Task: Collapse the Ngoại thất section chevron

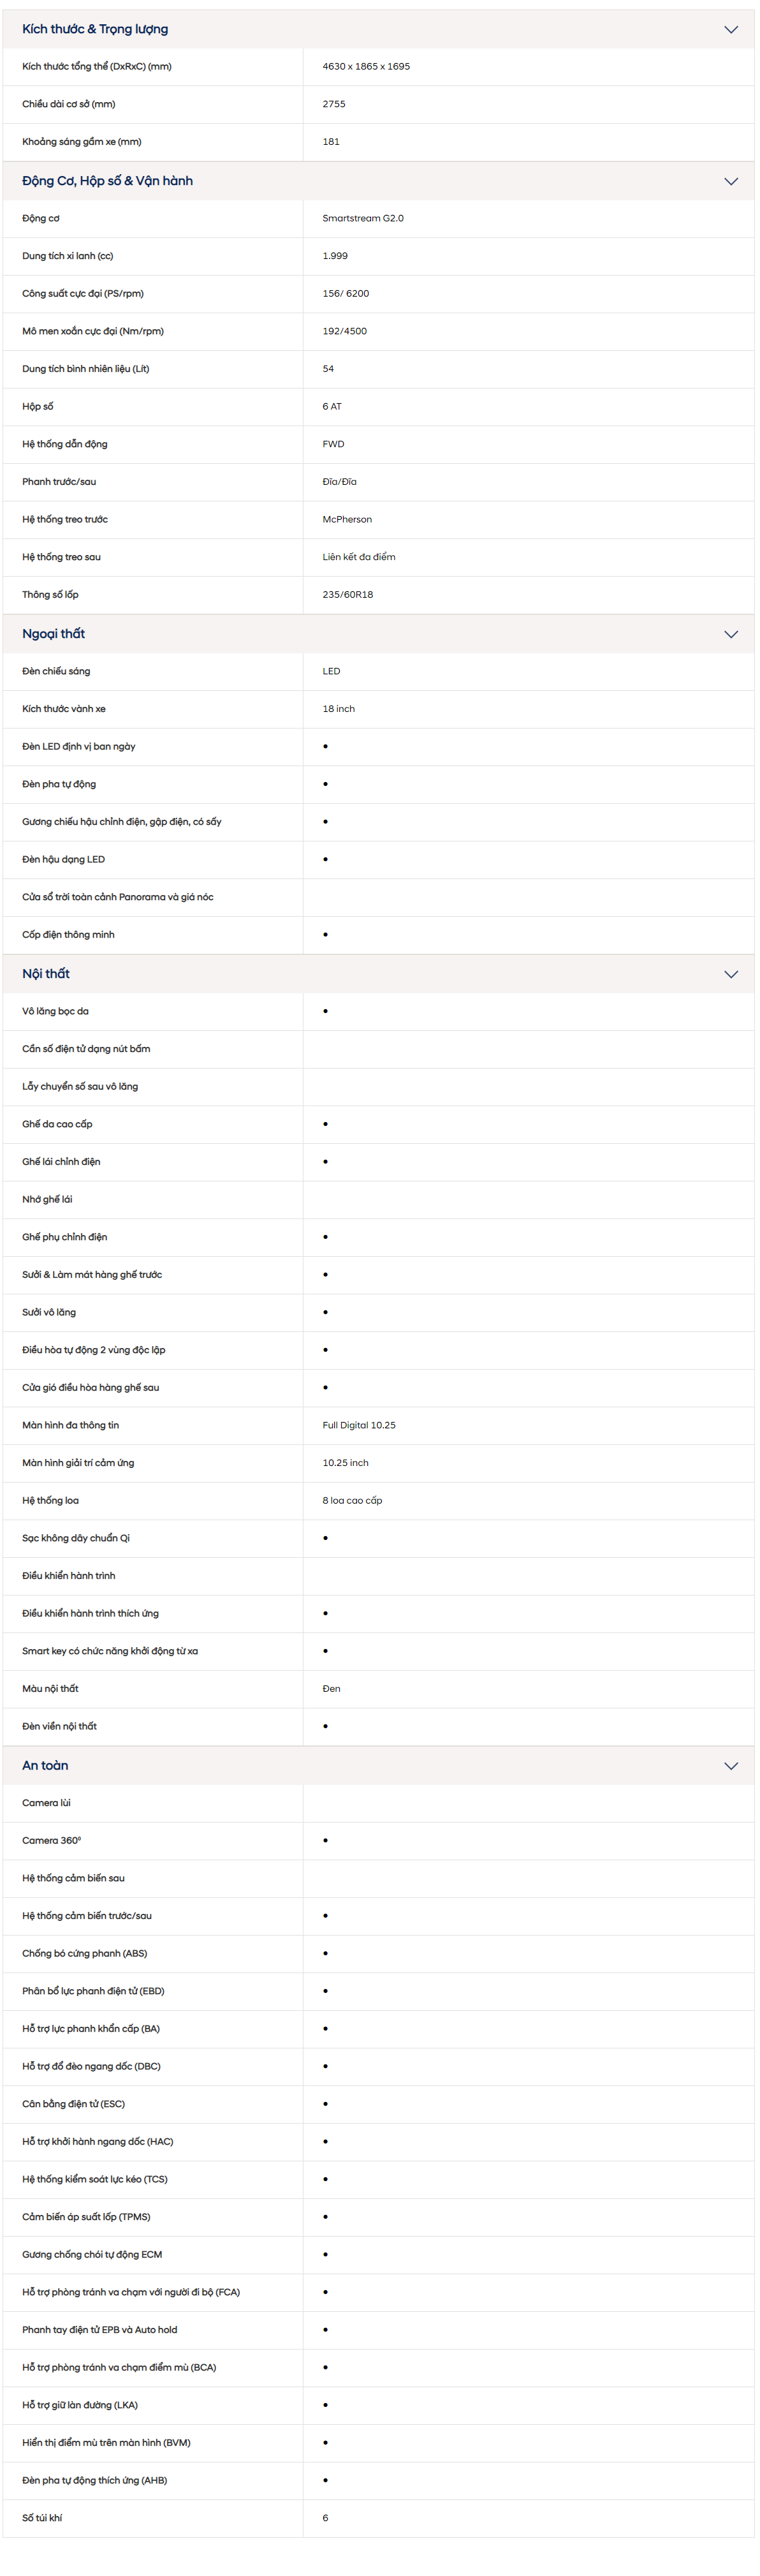Action: coord(731,635)
